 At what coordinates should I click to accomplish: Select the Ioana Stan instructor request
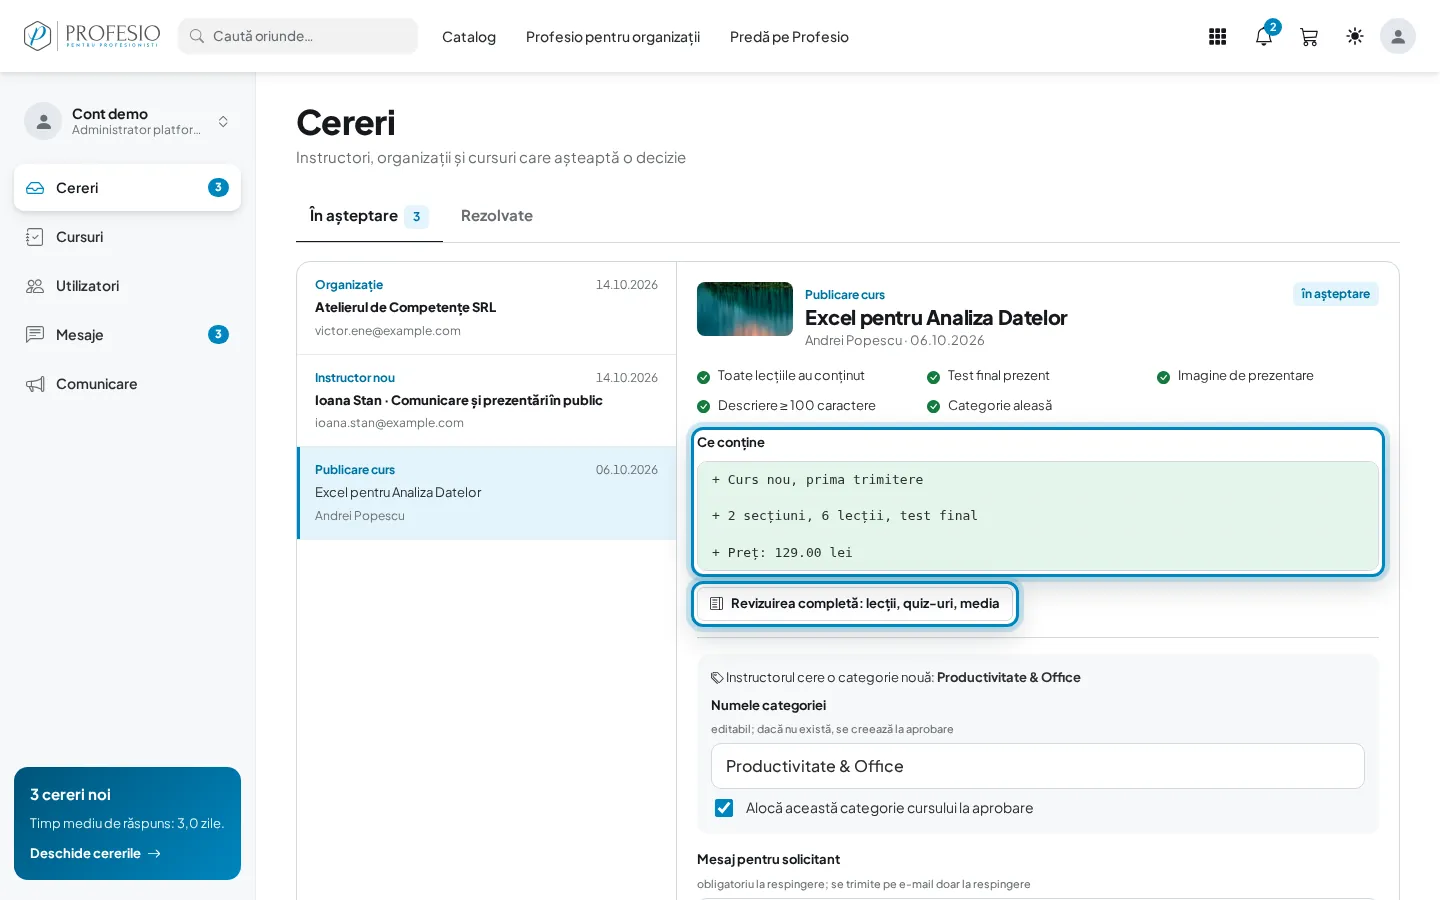486,400
